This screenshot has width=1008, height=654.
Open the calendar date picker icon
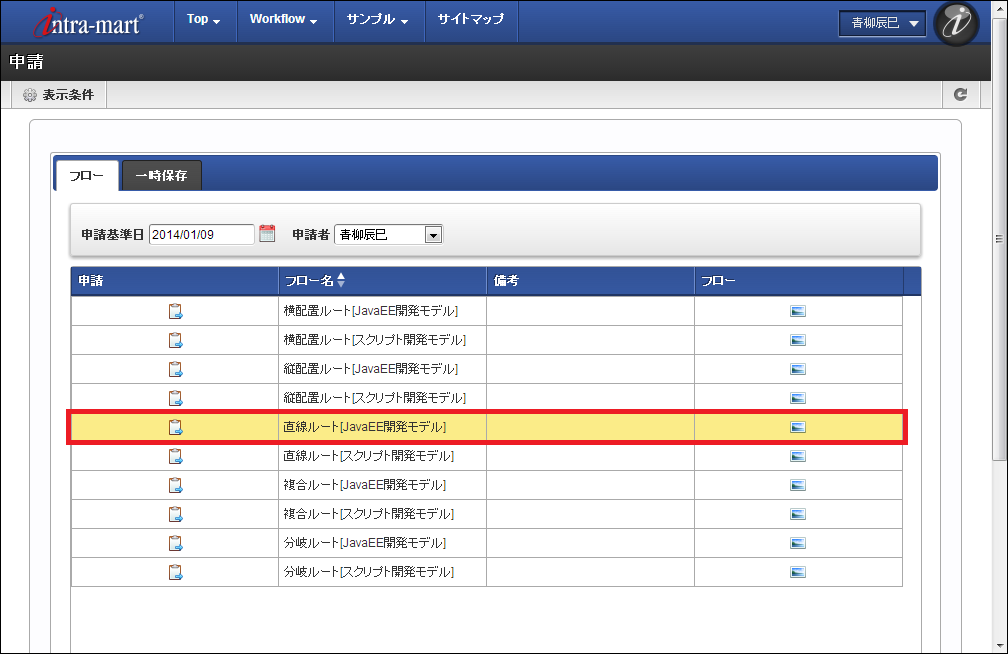coord(267,234)
